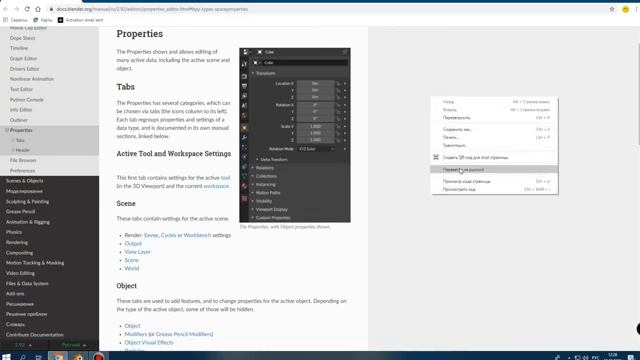
Task: Click the QR-code icon in the context menu
Action: pos(436,157)
